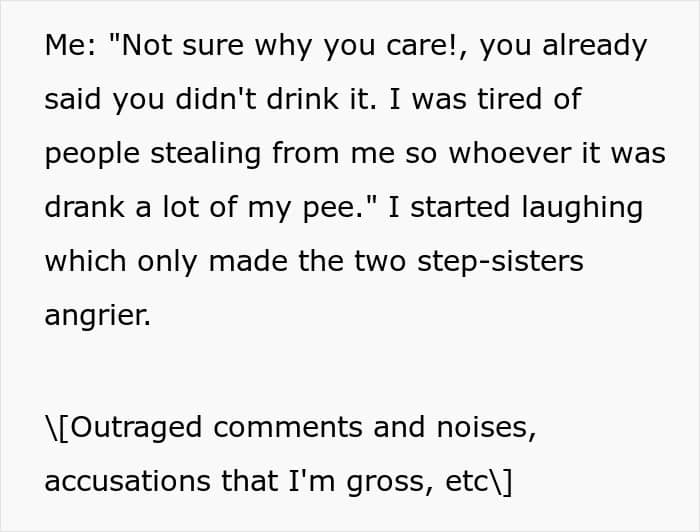Screen dimensions: 700x532
Task: Click the word "Outraged" in the bracketed note
Action: click(x=136, y=428)
